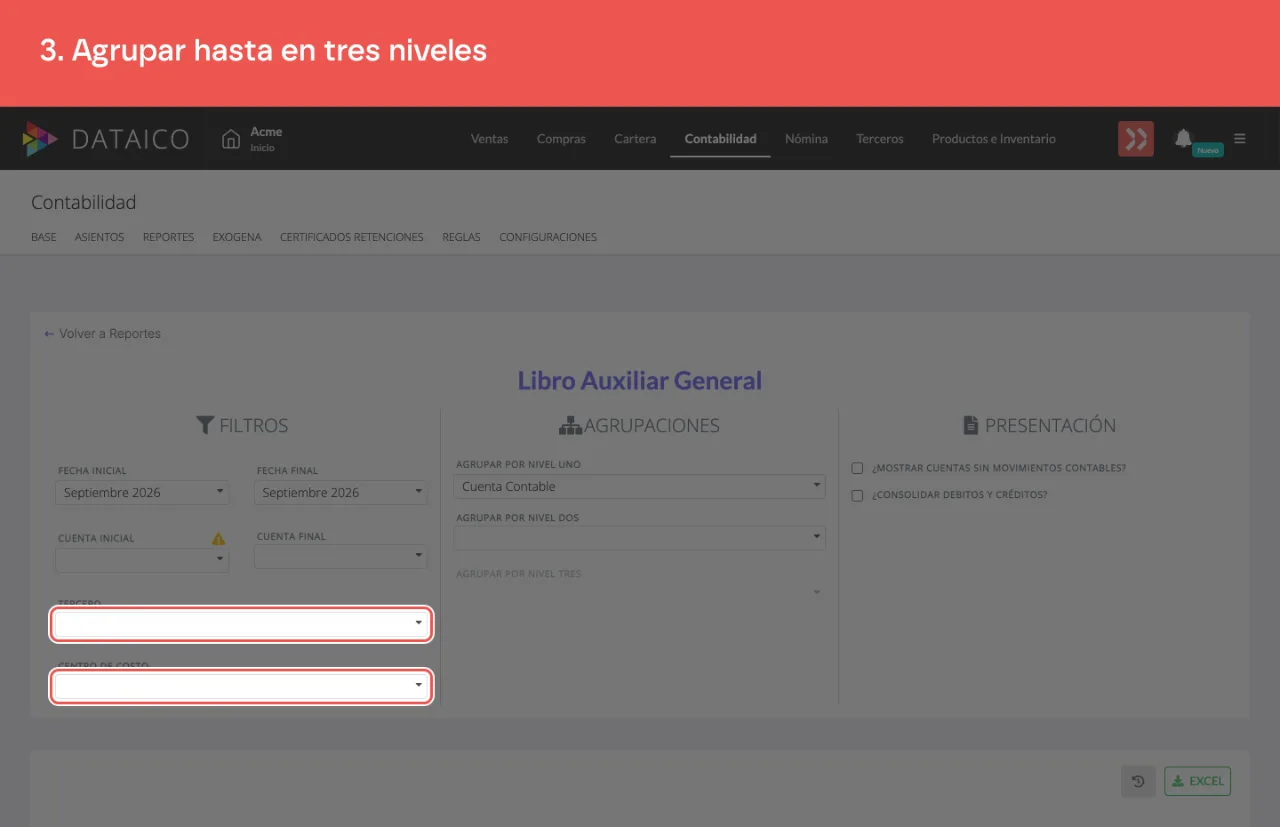
Task: Open the notifications bell
Action: [1184, 138]
